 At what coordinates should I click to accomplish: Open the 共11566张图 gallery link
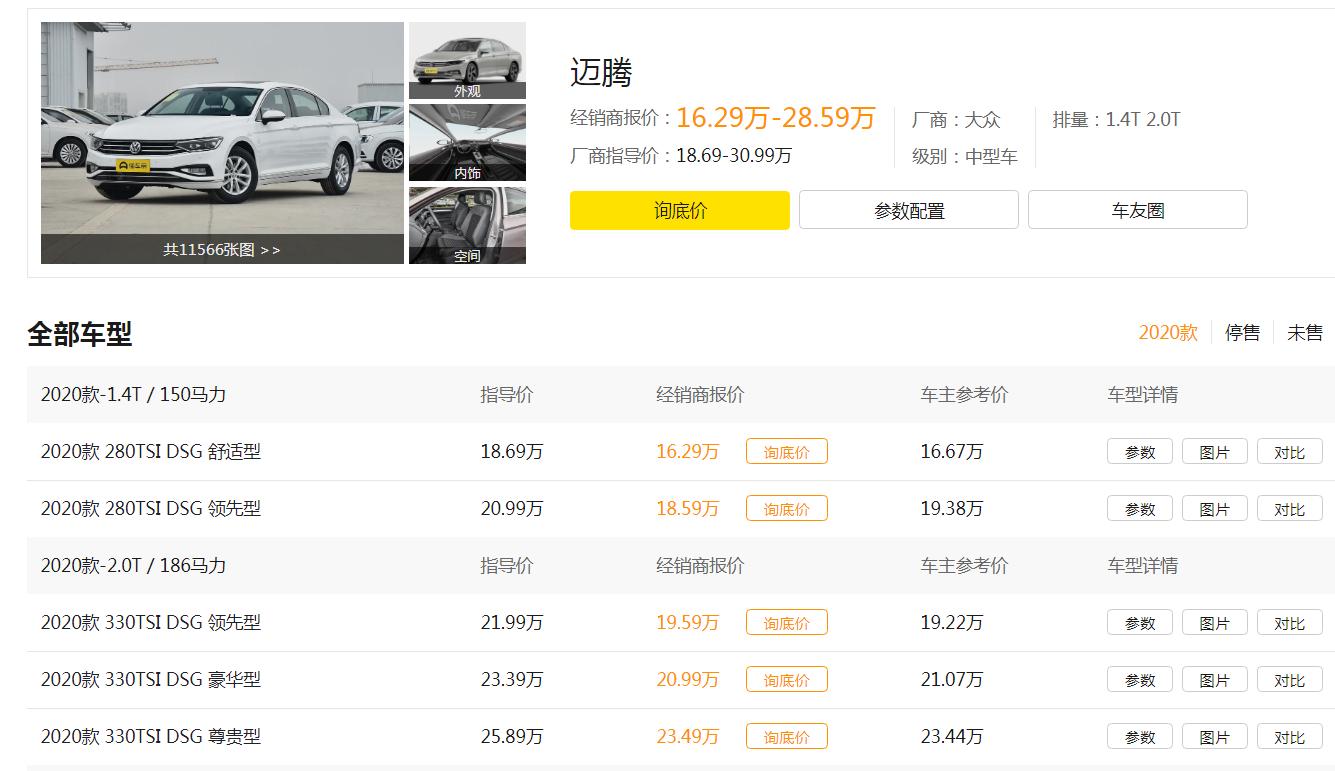(x=222, y=250)
